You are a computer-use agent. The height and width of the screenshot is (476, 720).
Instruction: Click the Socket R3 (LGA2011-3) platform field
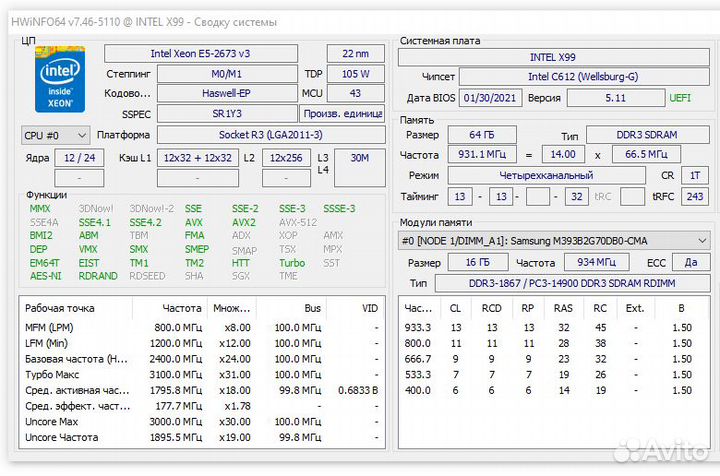270,135
